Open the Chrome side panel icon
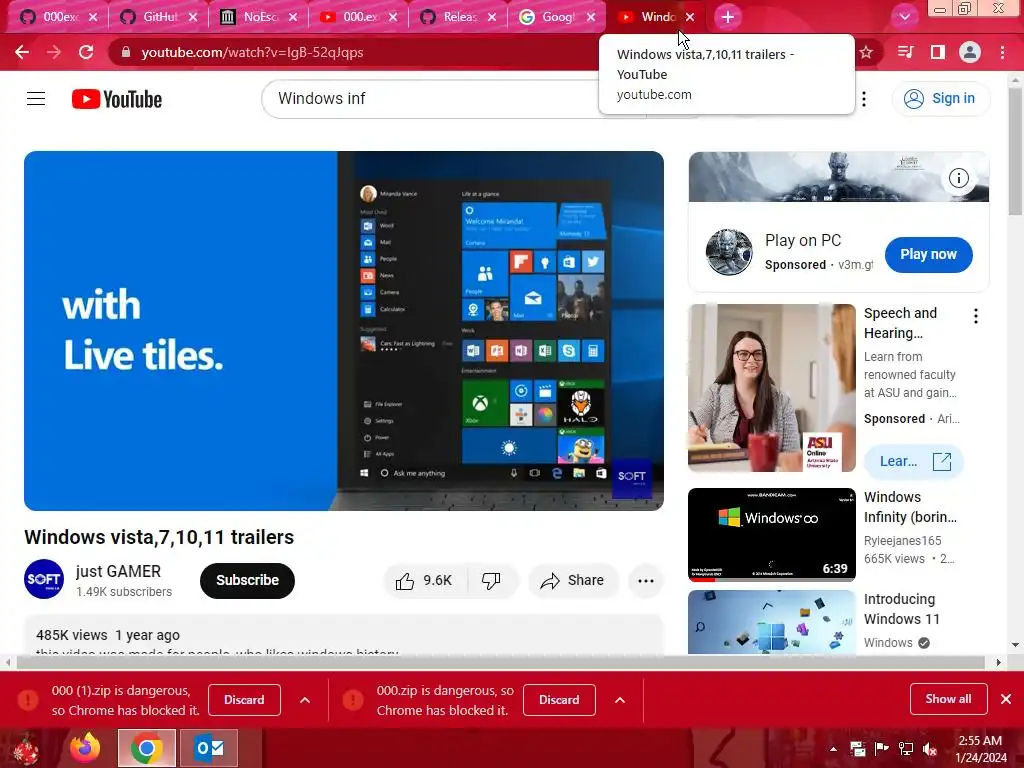 click(938, 52)
